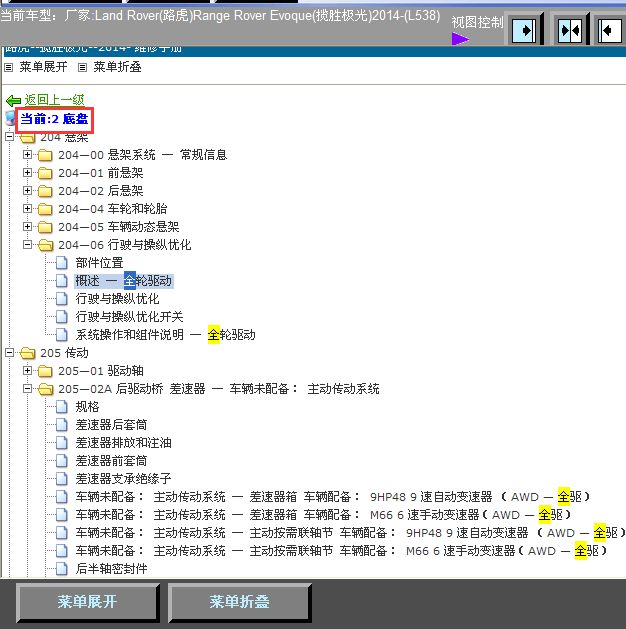Open 返回上一级 link
Viewport: 626px width, 629px height.
pos(55,99)
